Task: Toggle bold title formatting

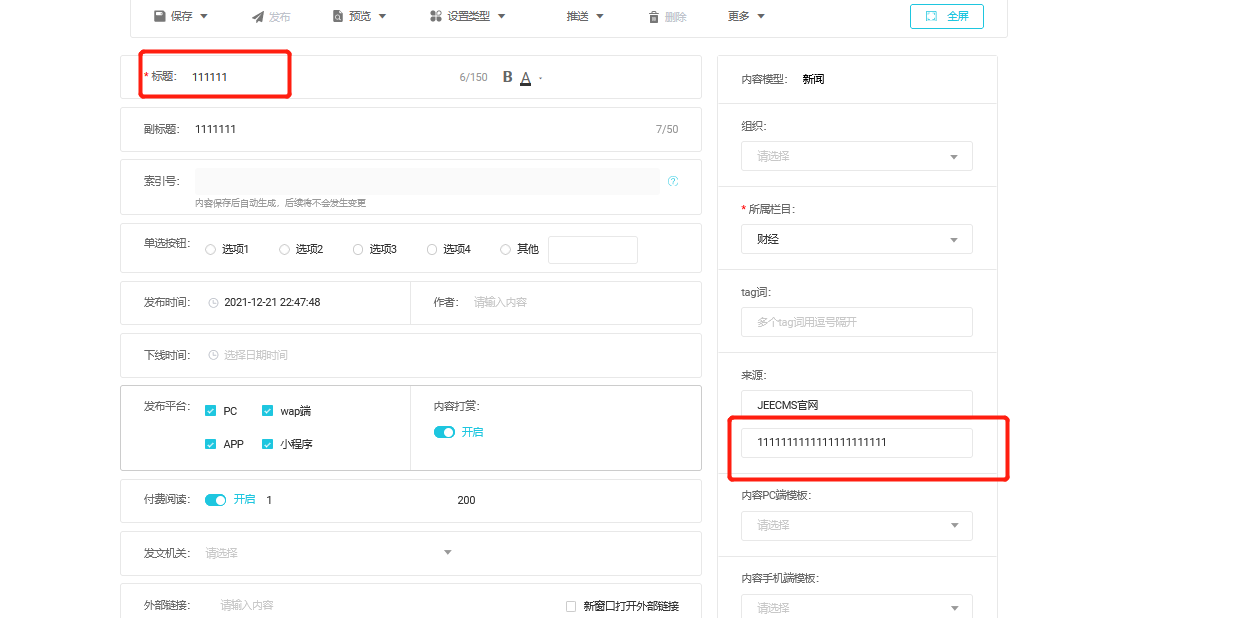Action: coord(507,77)
